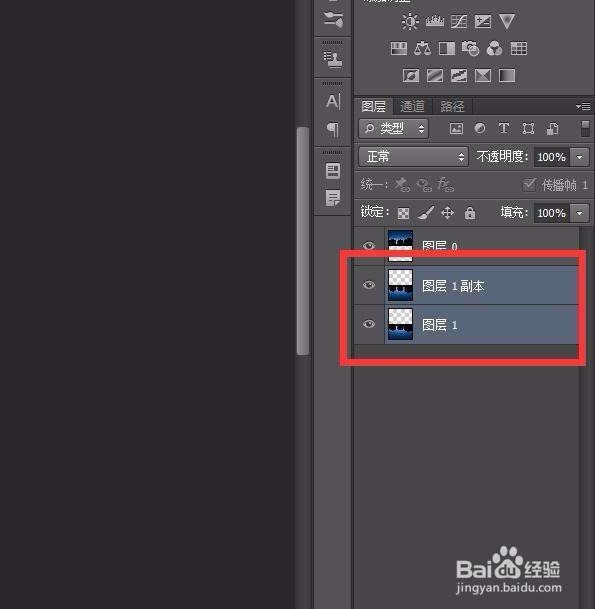Add a Color Balance adjustment
Screen dimensions: 595x609
423,49
